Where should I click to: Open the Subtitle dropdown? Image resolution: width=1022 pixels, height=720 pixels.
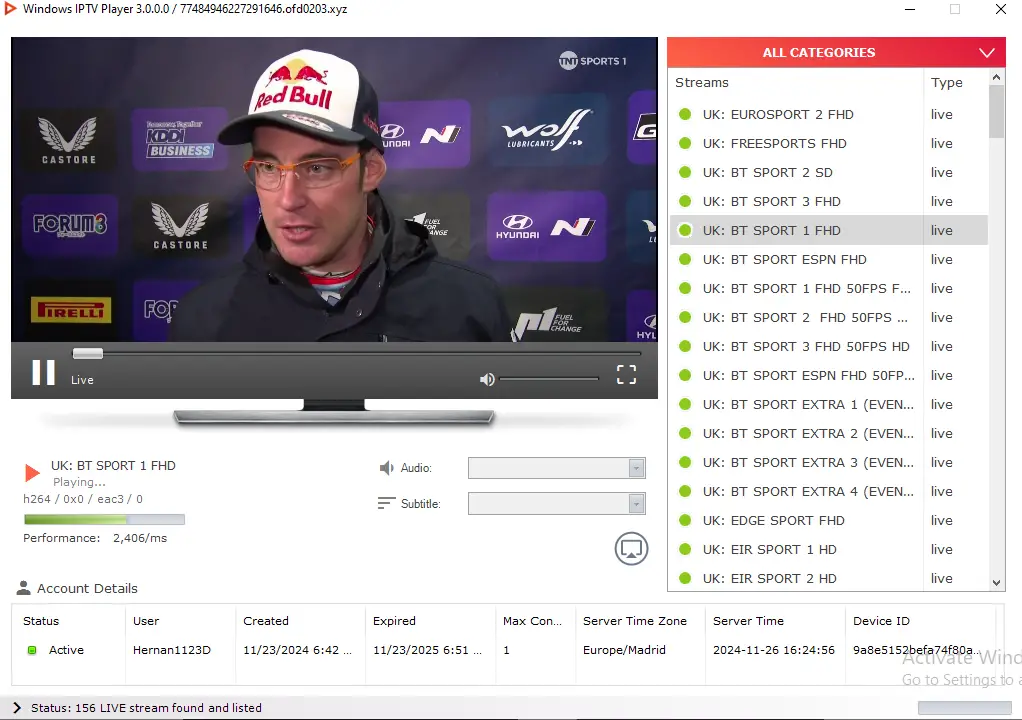557,504
